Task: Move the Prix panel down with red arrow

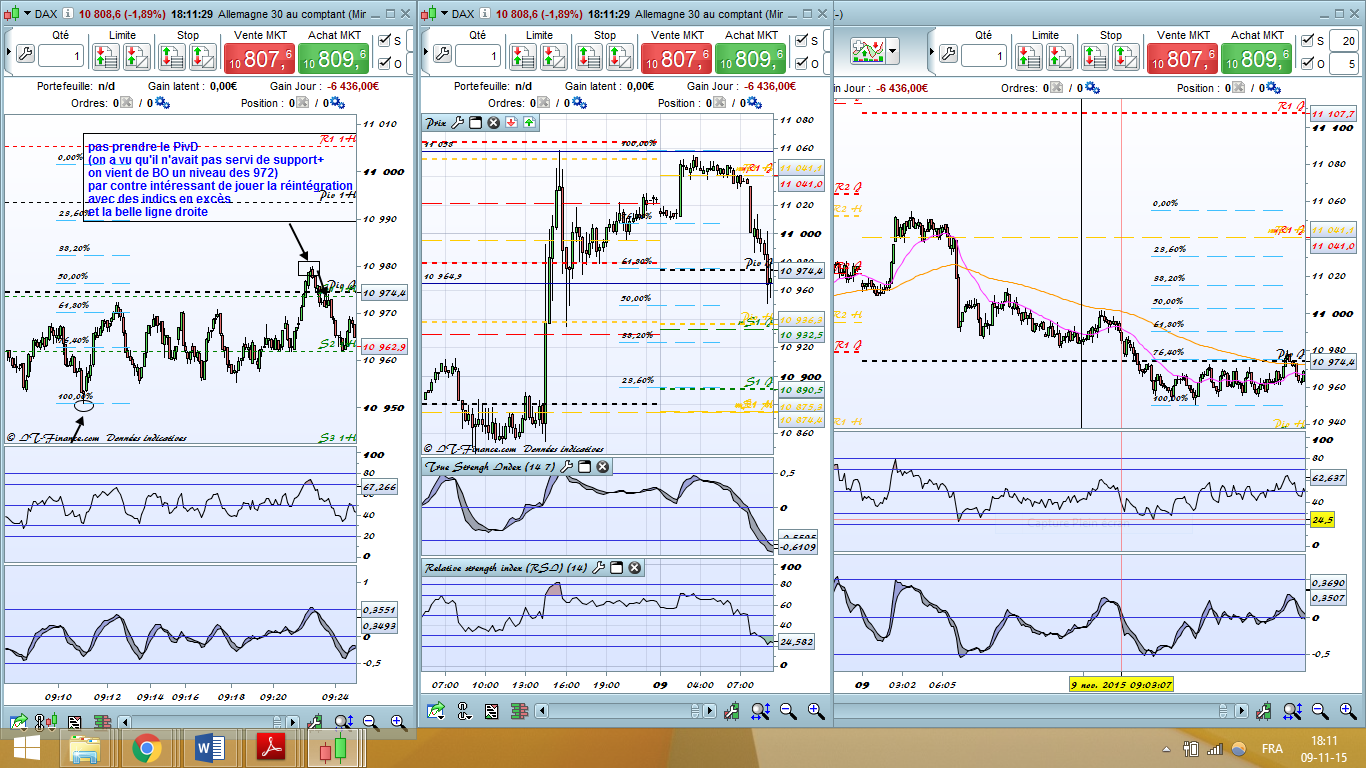Action: coord(511,123)
